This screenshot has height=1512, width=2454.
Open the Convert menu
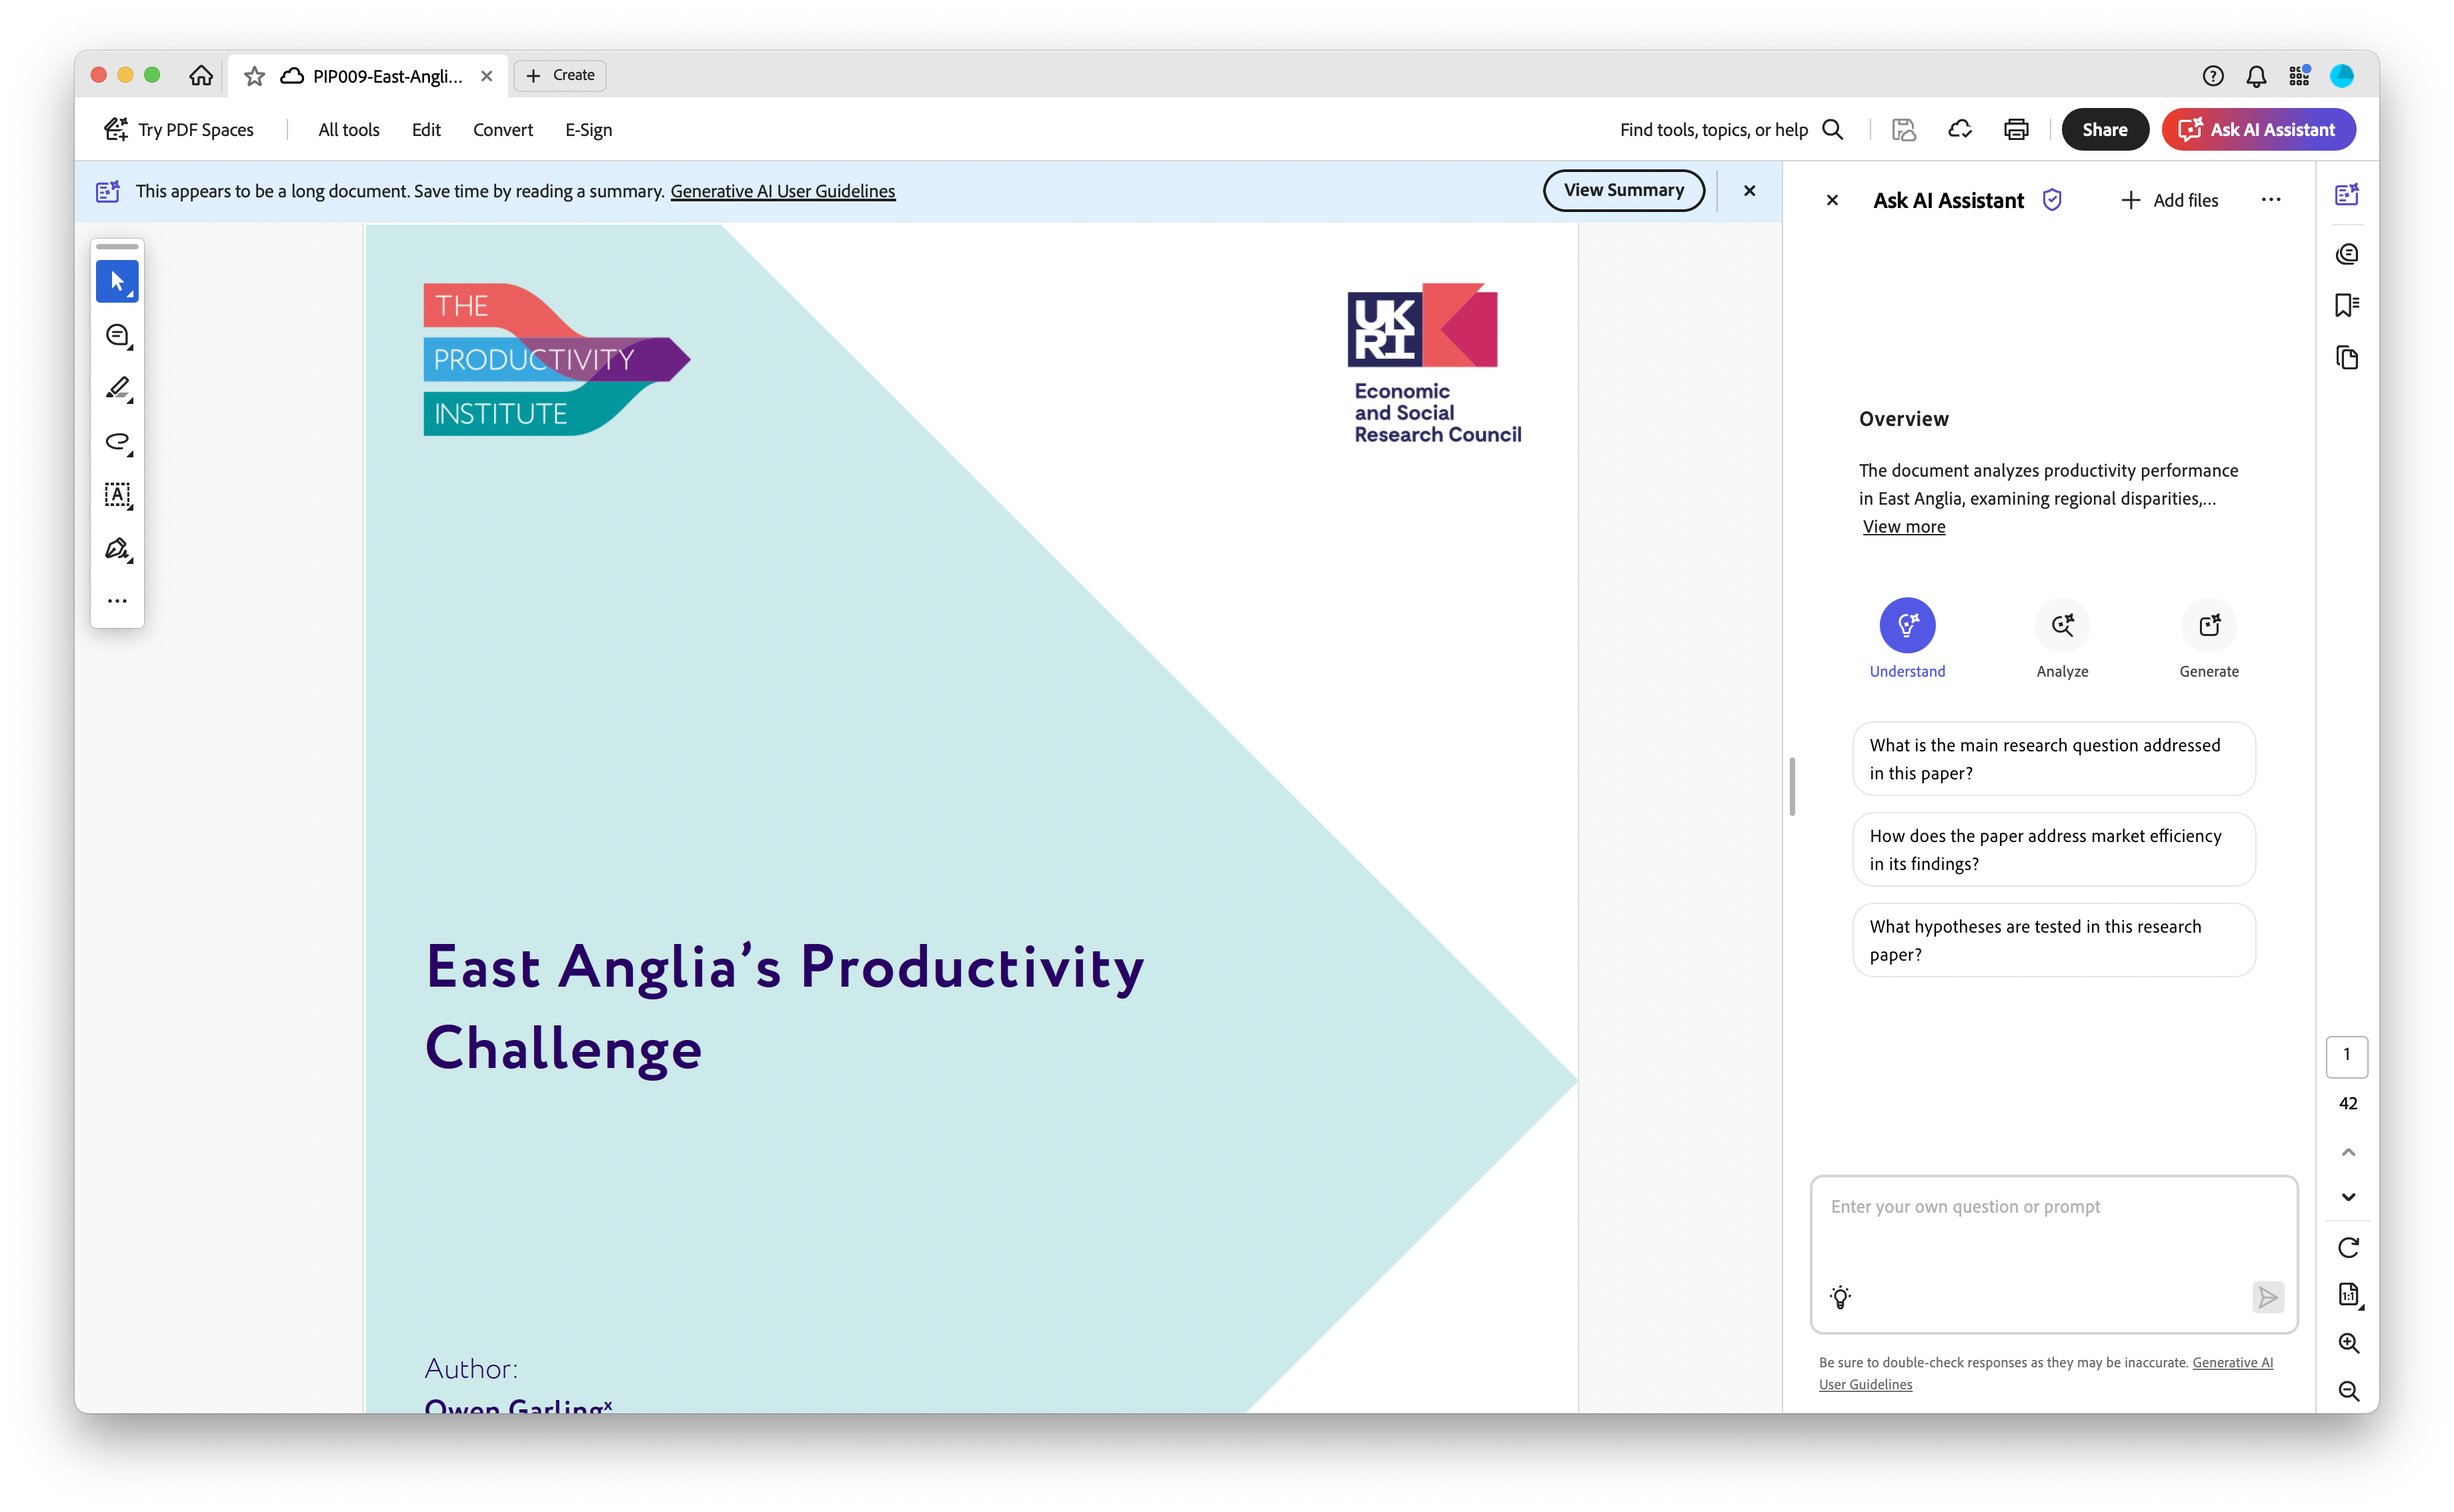(x=502, y=129)
